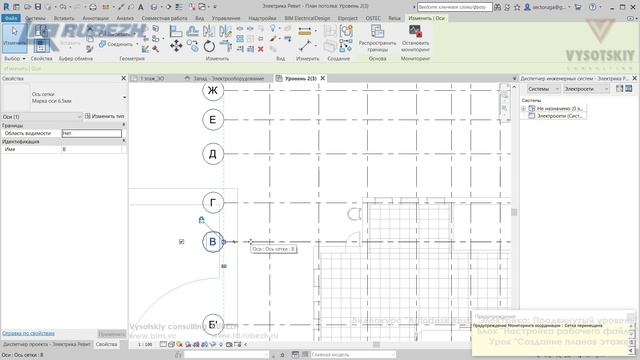Open the grid type selector dropdown

coord(124,98)
